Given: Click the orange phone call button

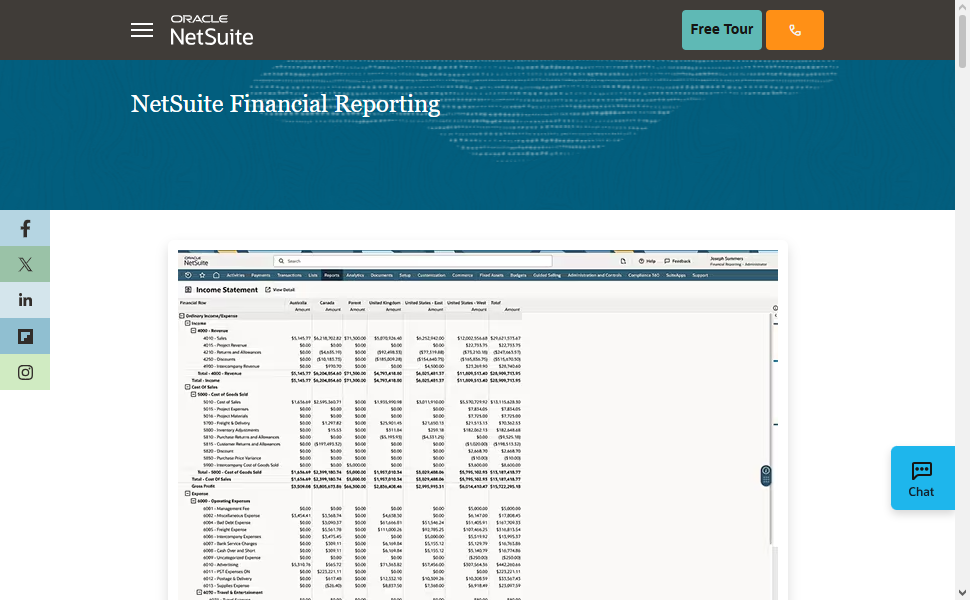Looking at the screenshot, I should (794, 30).
